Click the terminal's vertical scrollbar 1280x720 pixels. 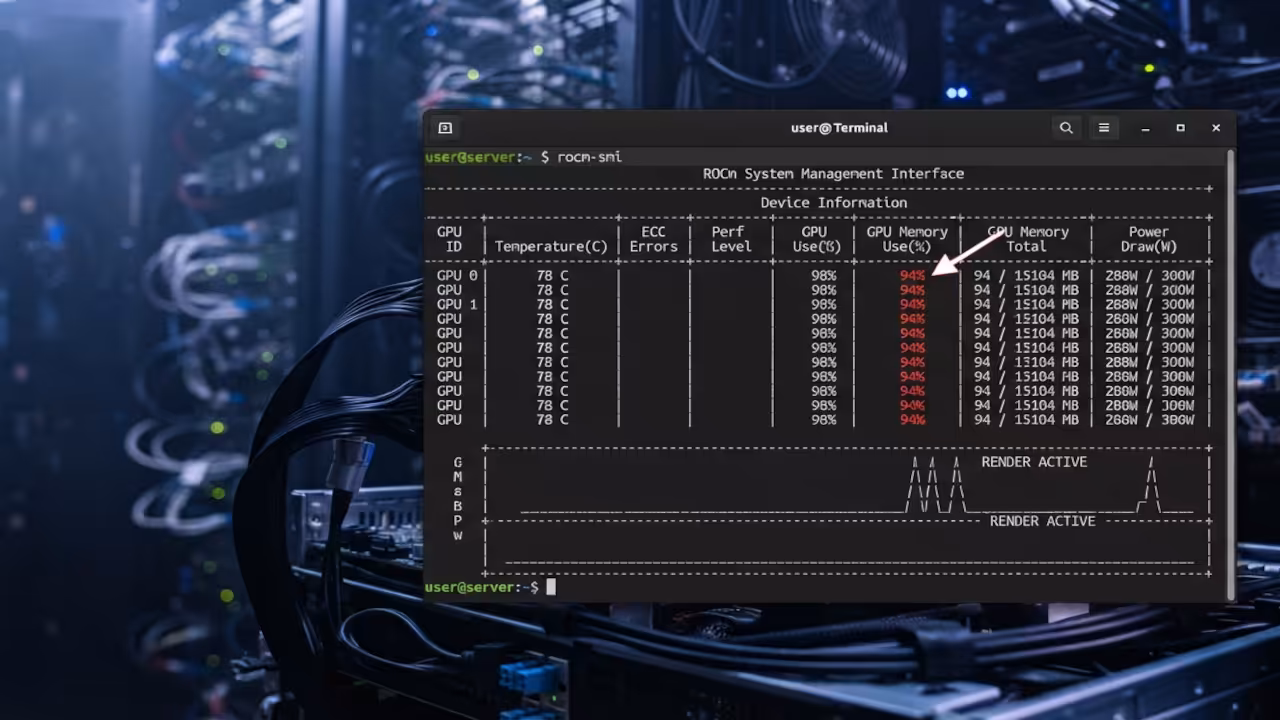pyautogui.click(x=1230, y=375)
